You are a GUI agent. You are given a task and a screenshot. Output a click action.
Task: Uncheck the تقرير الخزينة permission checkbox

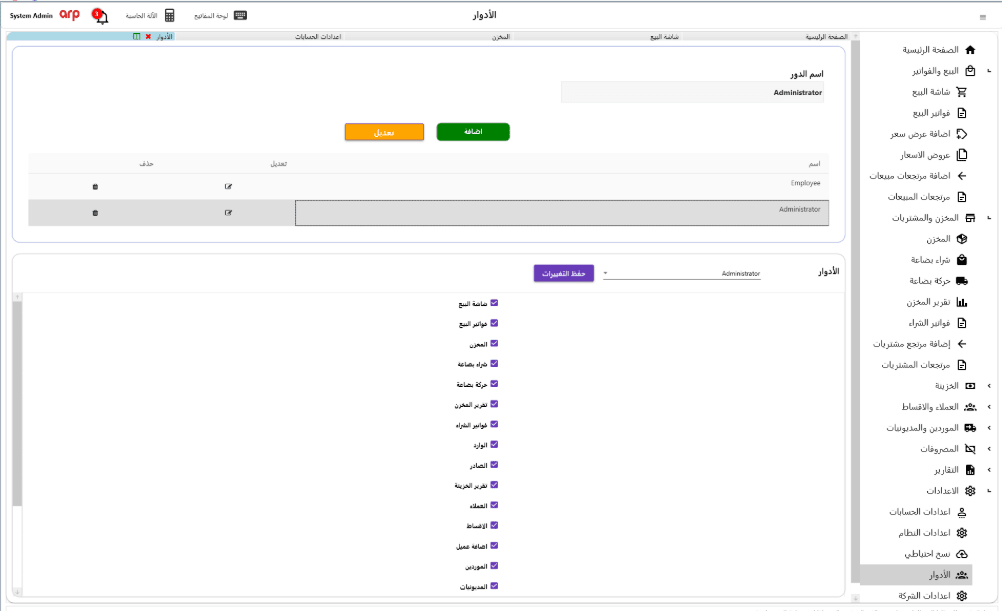[494, 485]
